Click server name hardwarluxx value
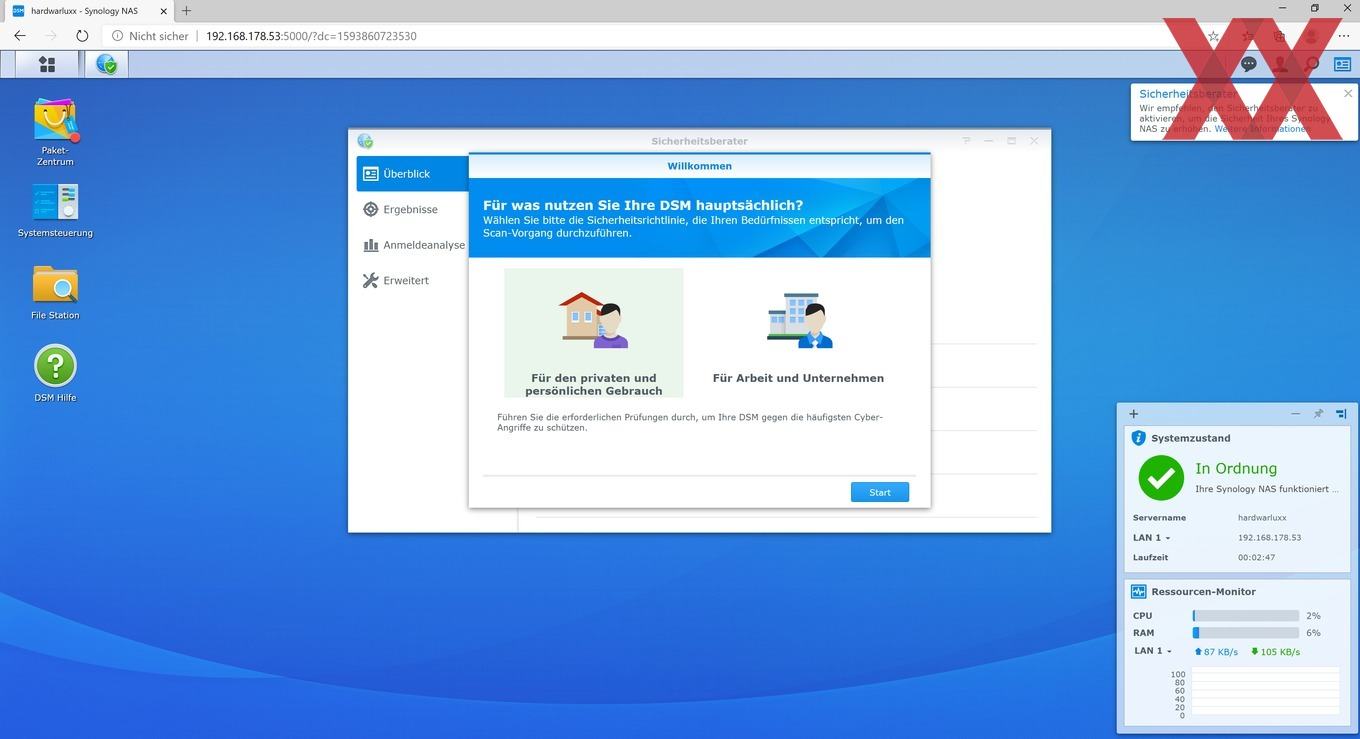Image resolution: width=1360 pixels, height=739 pixels. coord(1262,518)
